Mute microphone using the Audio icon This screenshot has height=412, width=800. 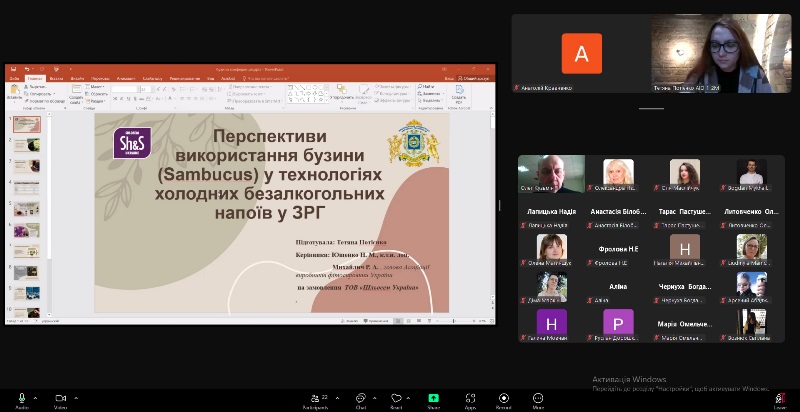[x=22, y=399]
